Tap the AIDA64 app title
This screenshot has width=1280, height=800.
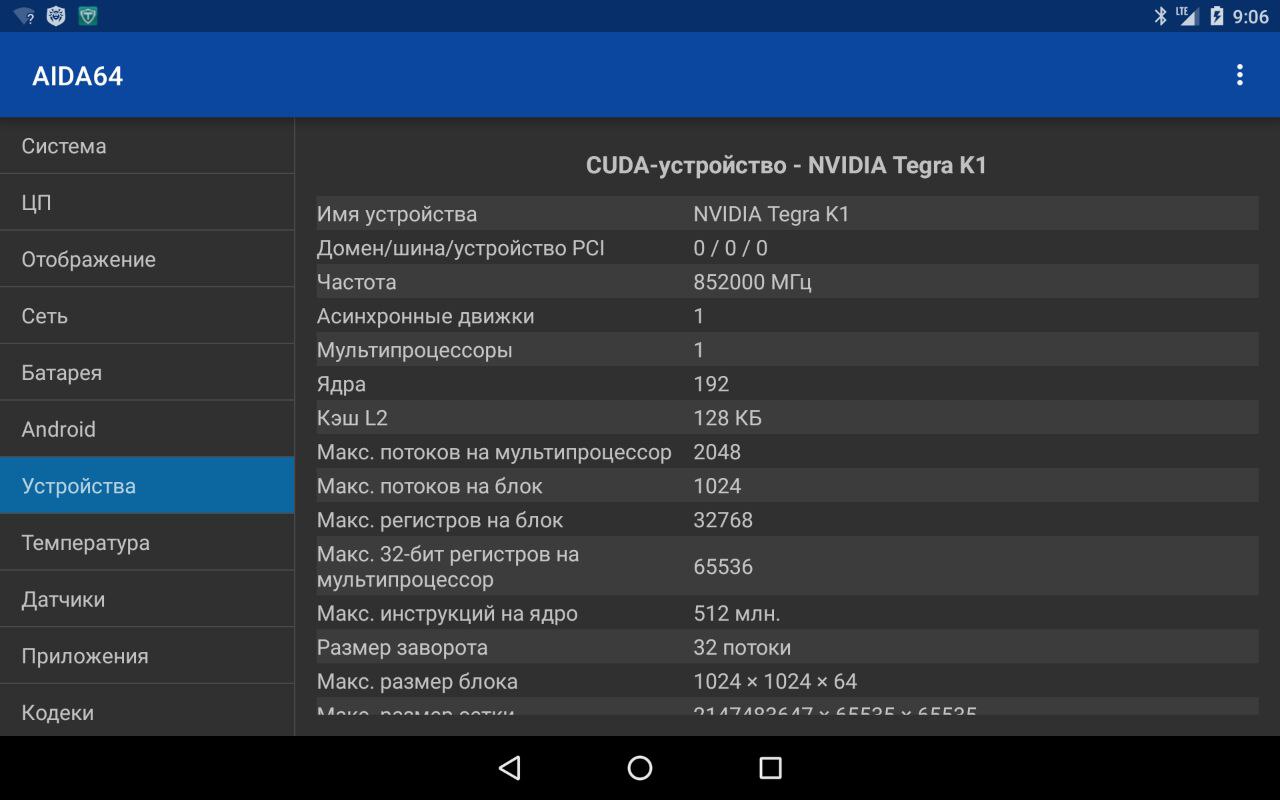click(x=77, y=76)
